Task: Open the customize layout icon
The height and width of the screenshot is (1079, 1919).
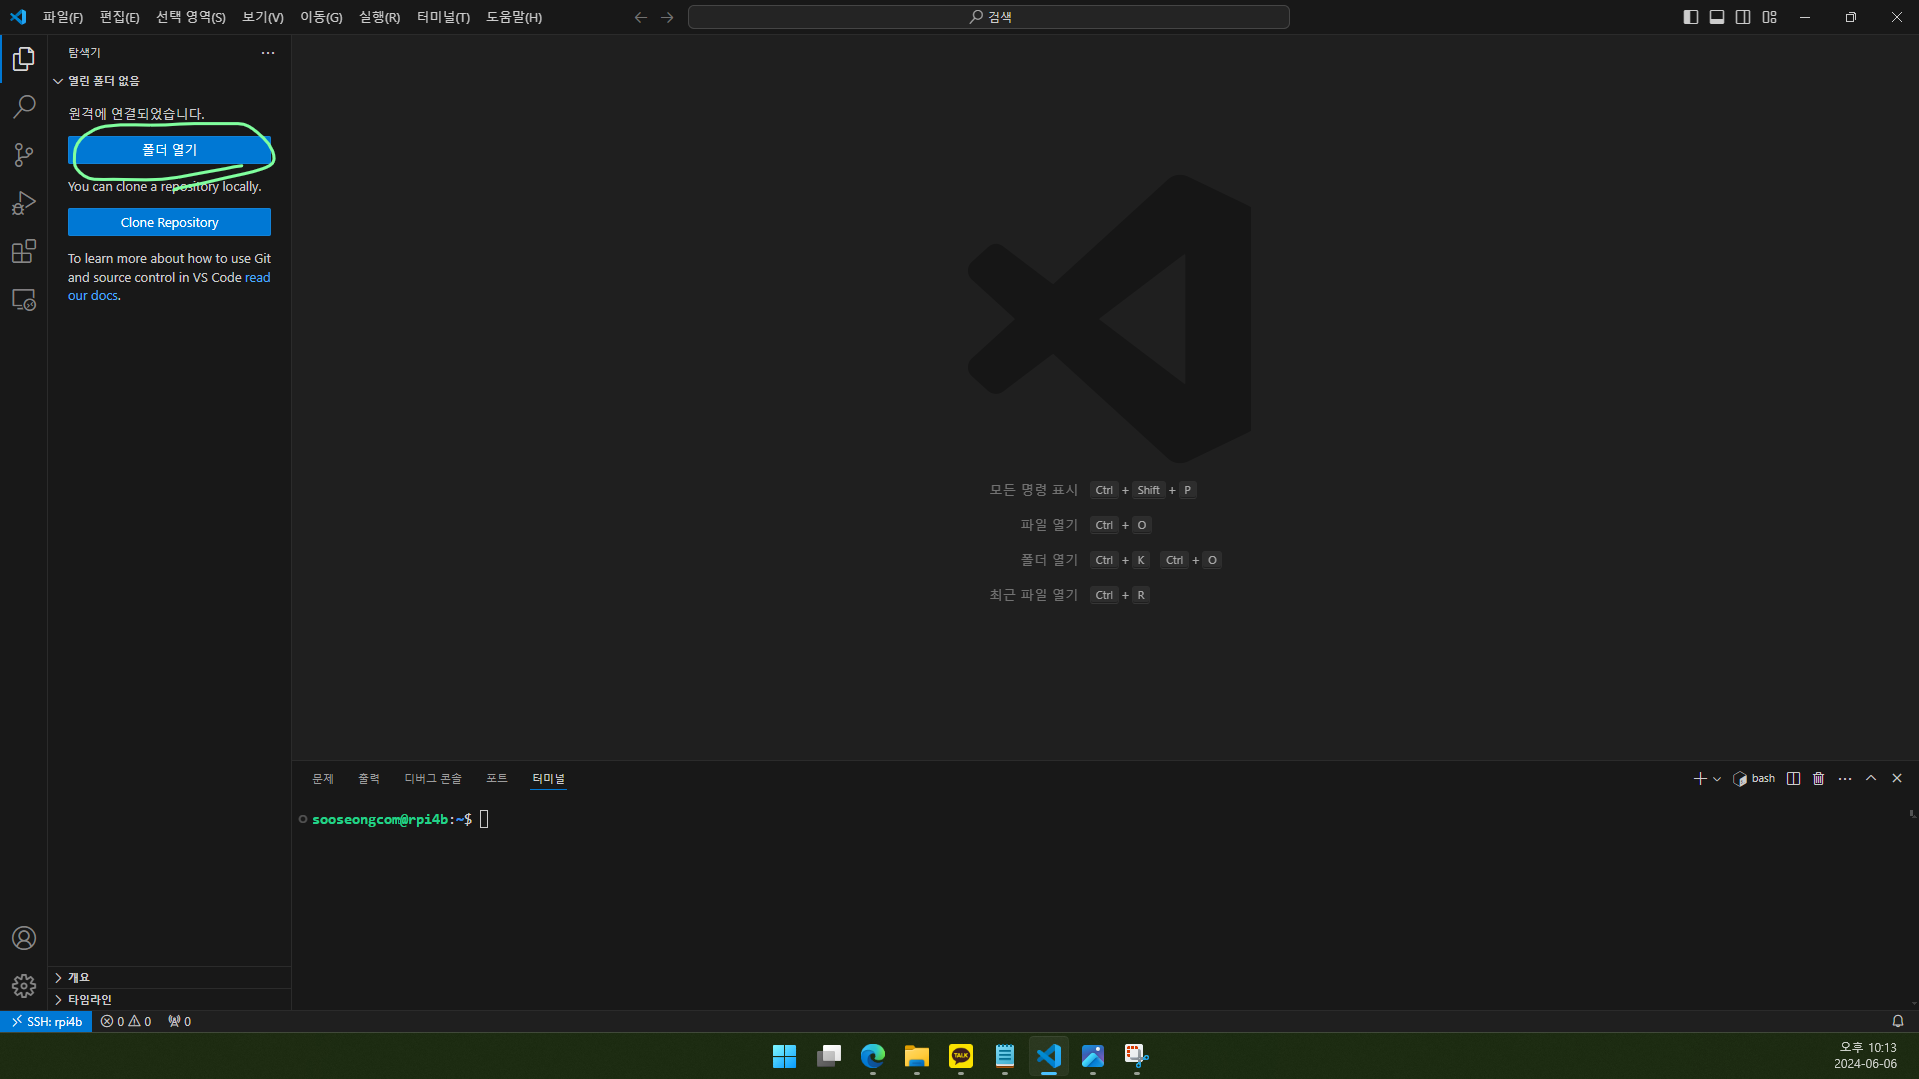Action: pyautogui.click(x=1770, y=17)
